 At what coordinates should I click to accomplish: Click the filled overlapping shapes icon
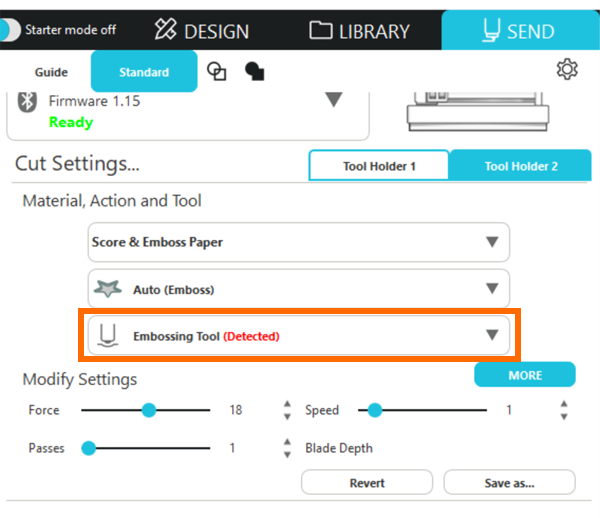[x=254, y=71]
